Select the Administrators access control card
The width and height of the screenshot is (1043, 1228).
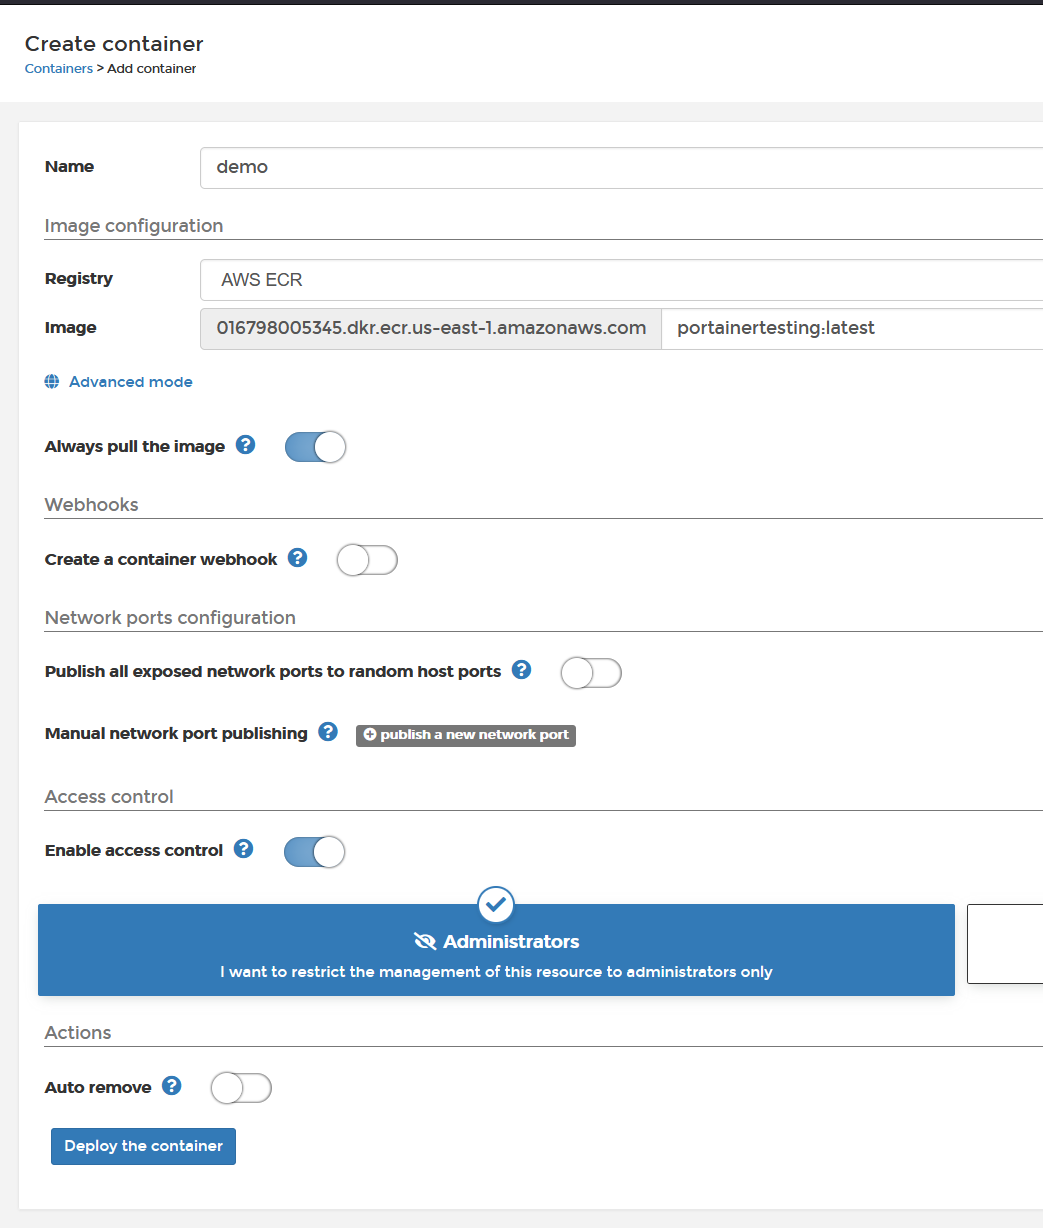496,950
